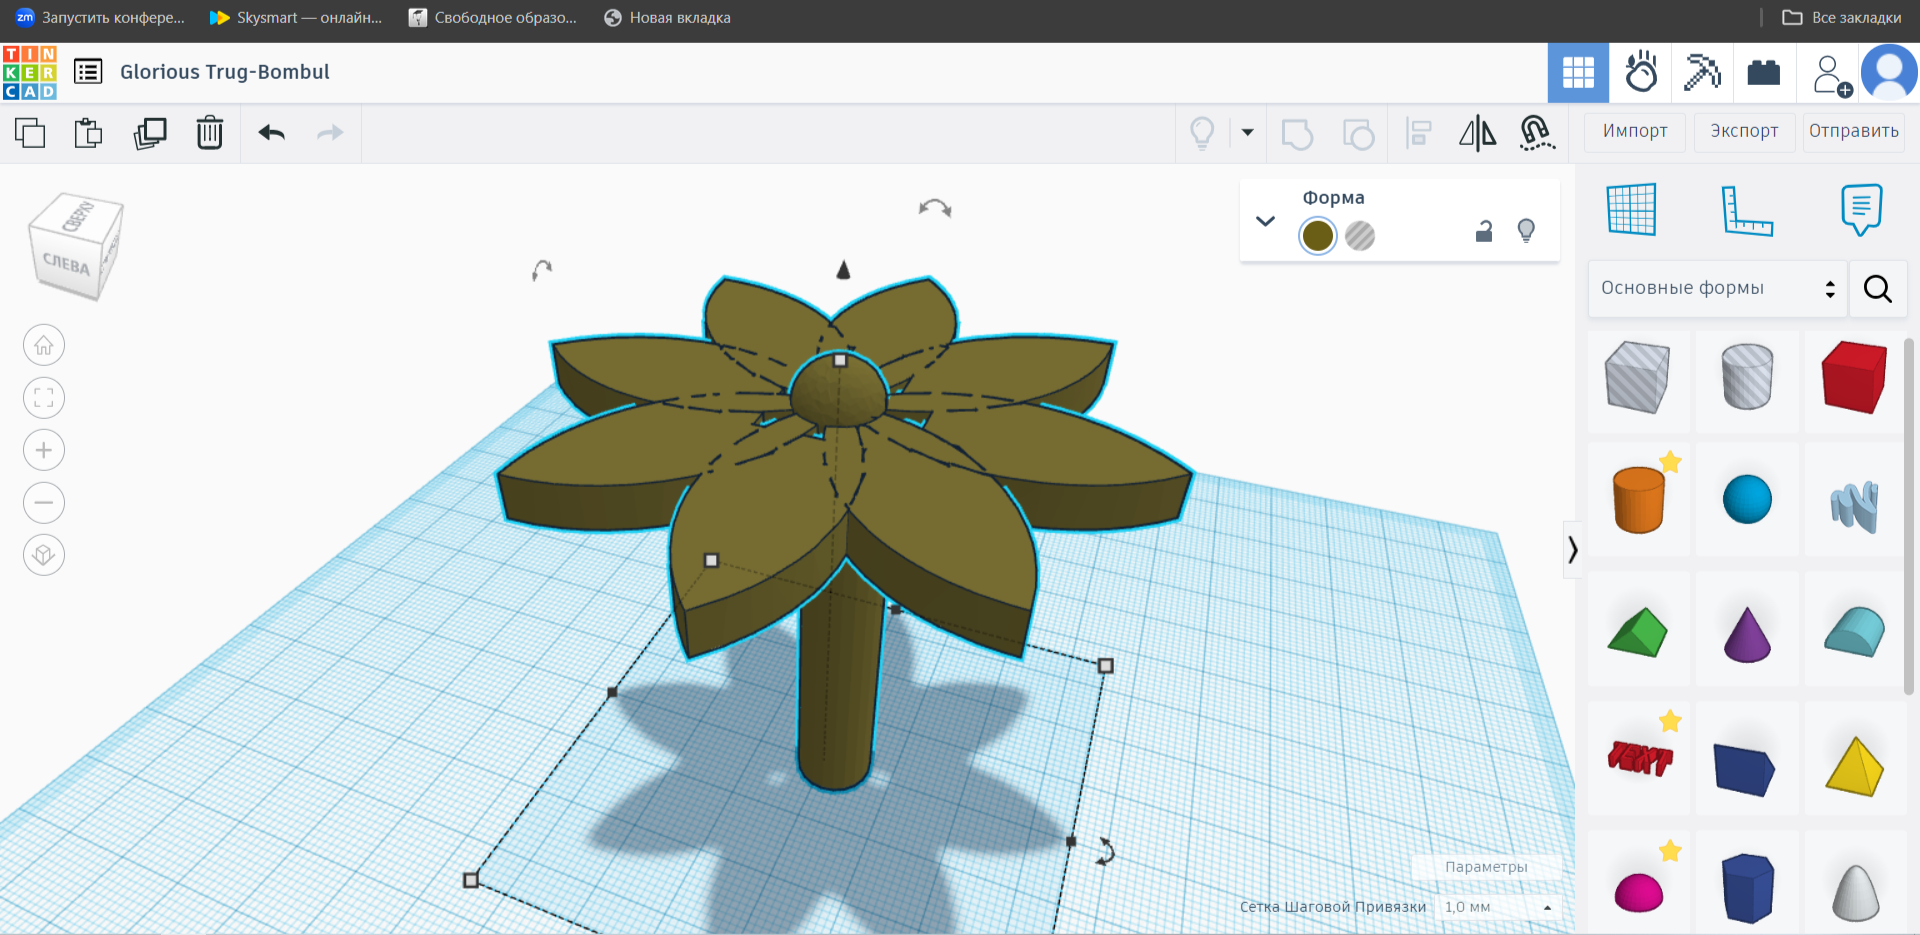1920x935 pixels.
Task: Open the Tinkercad logo home link
Action: [29, 72]
